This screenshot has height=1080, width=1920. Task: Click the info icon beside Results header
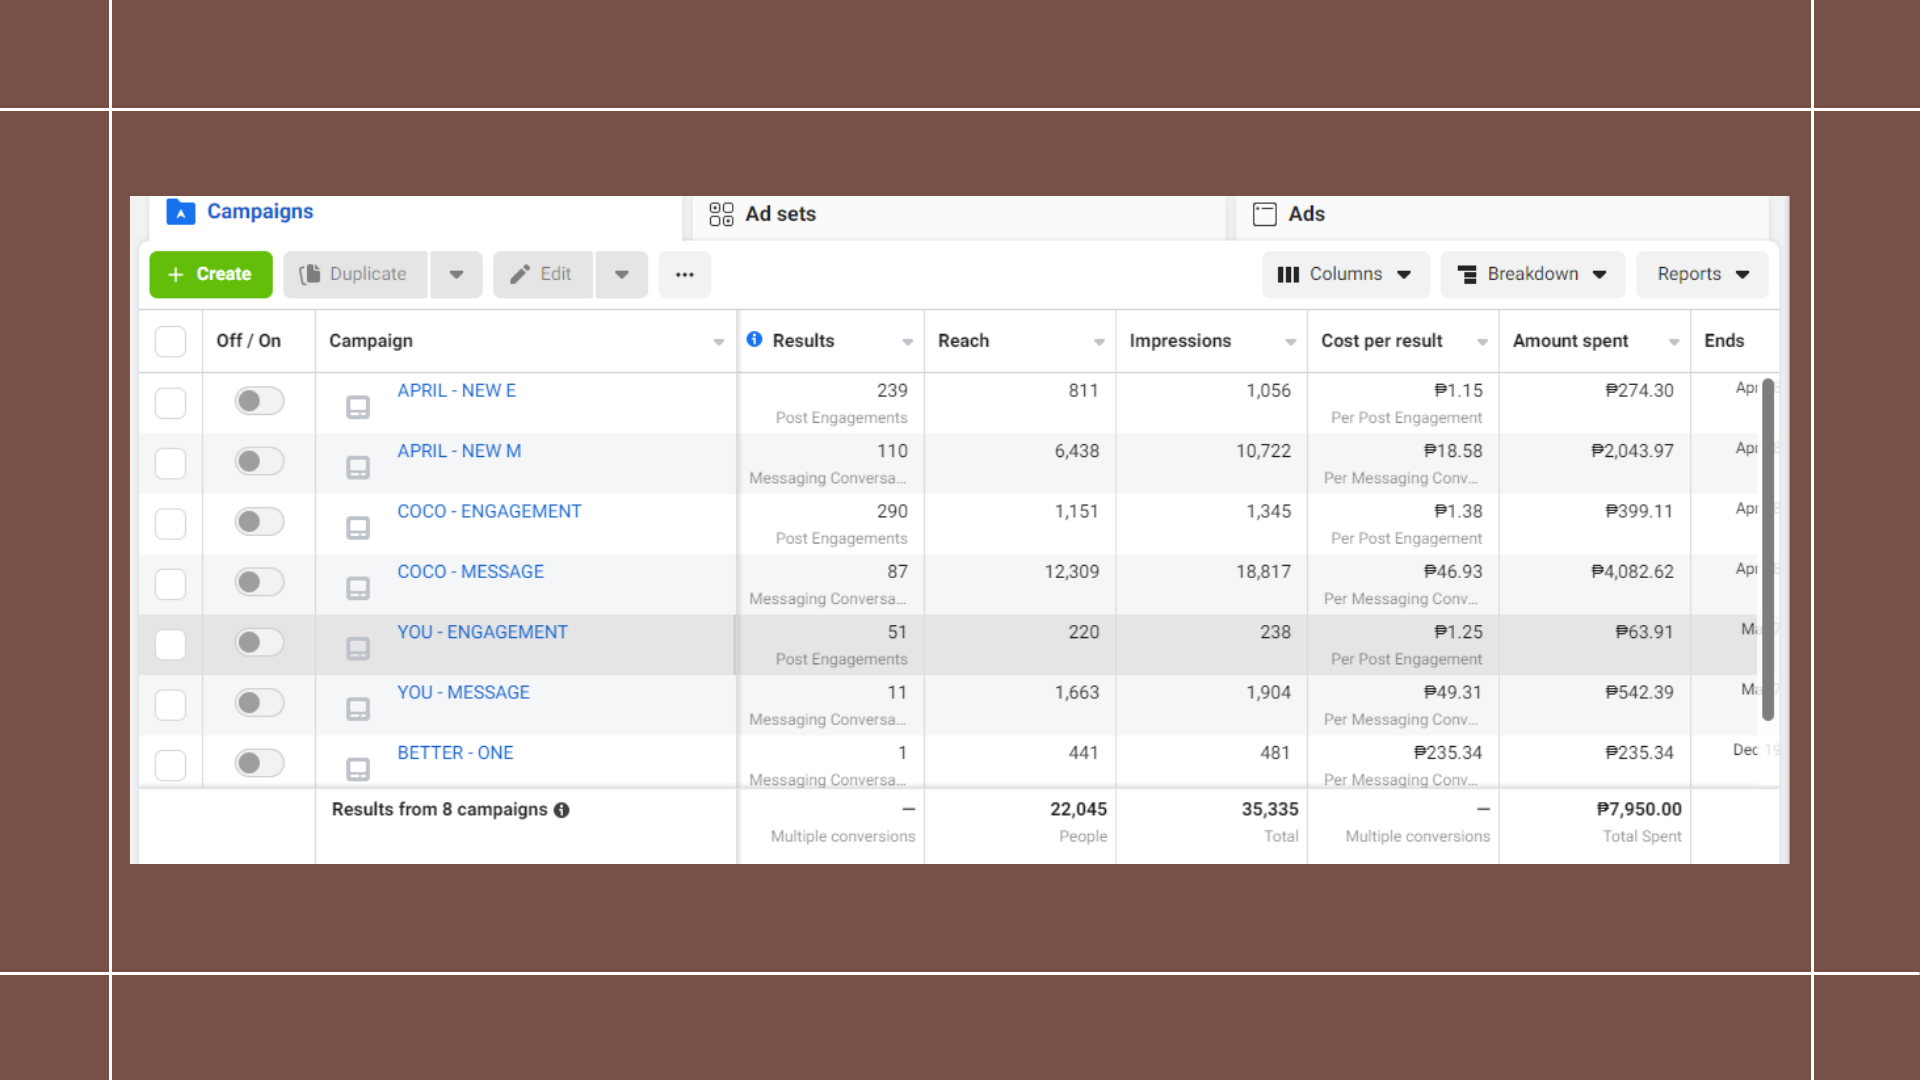pyautogui.click(x=754, y=340)
